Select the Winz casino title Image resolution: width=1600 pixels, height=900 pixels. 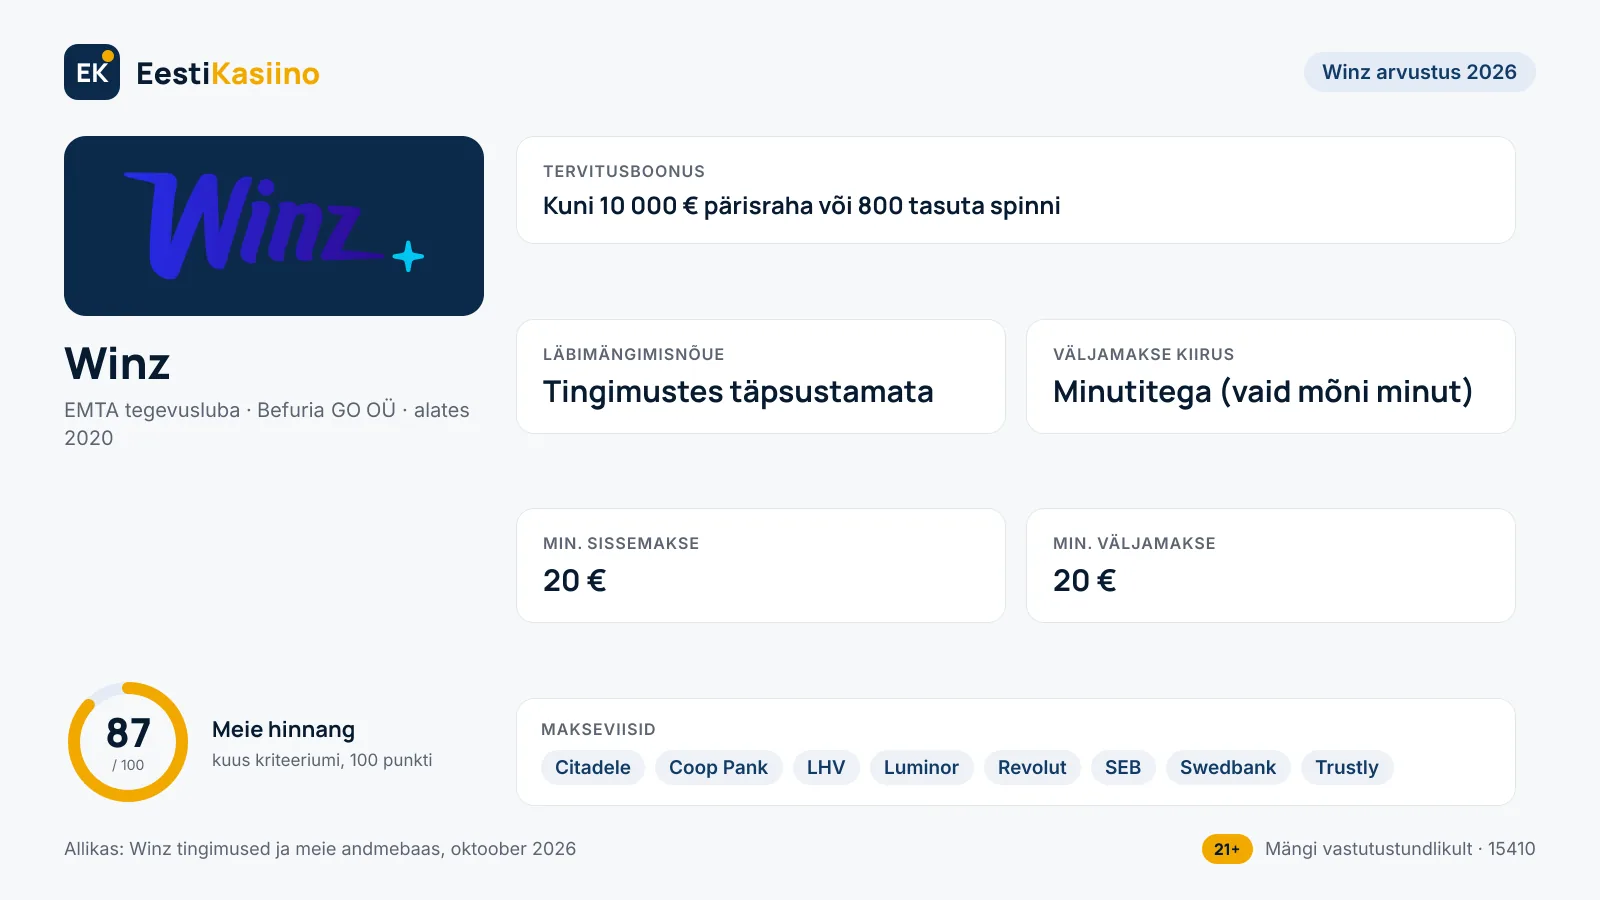point(117,363)
